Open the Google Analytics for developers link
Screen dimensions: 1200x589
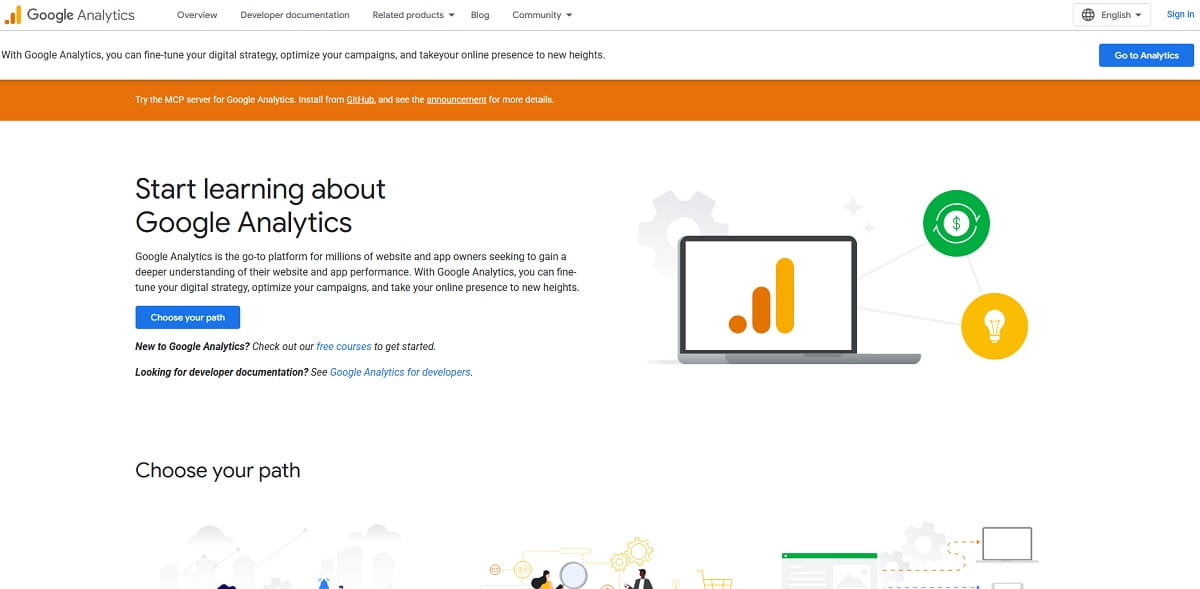[399, 371]
